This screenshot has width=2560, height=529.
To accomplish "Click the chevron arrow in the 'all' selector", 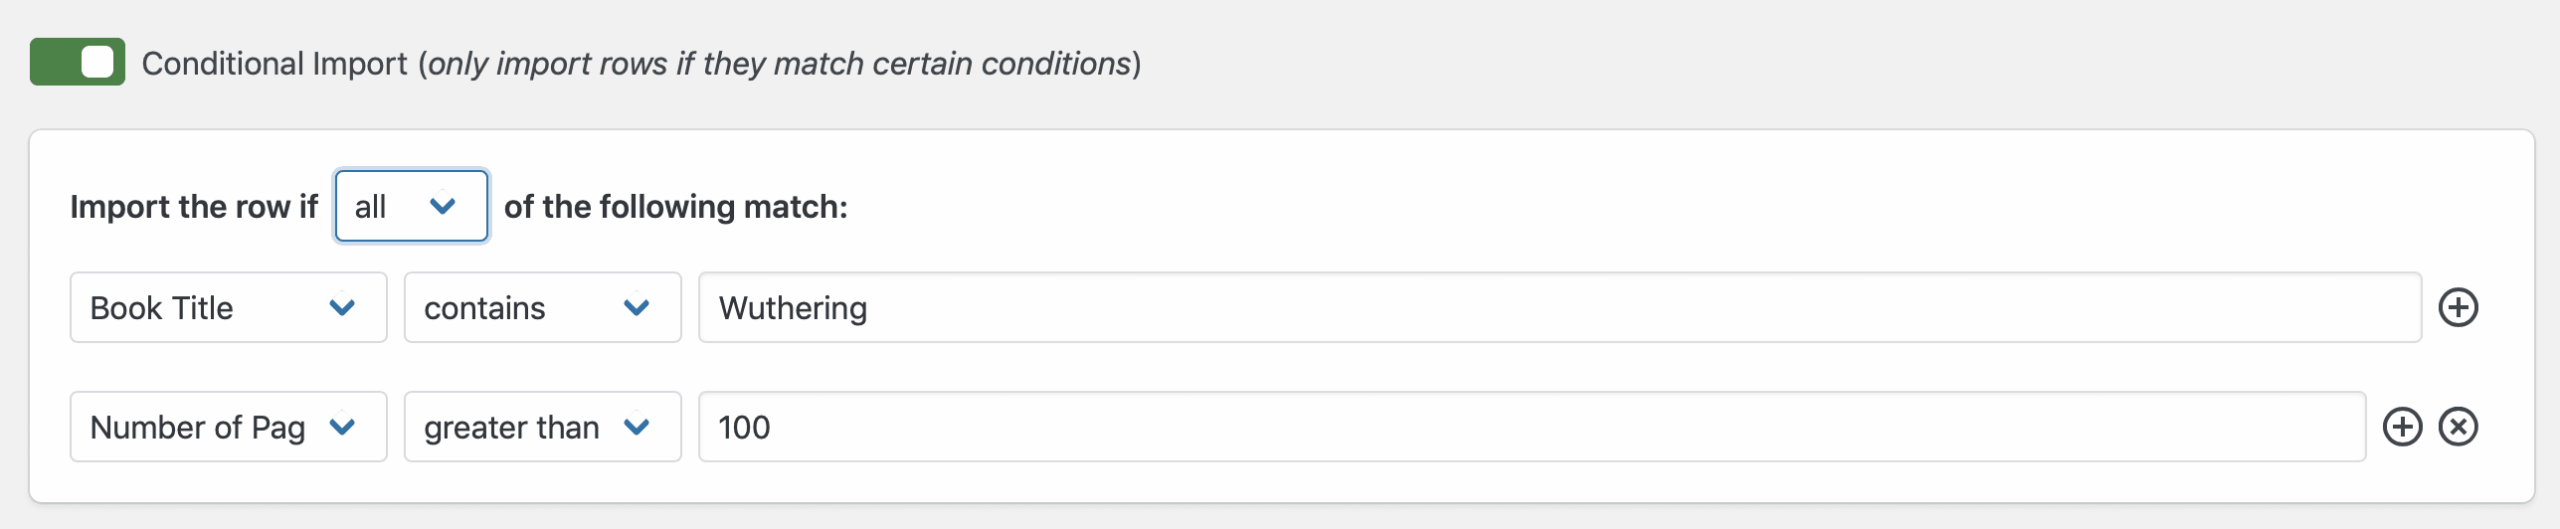I will [x=442, y=206].
